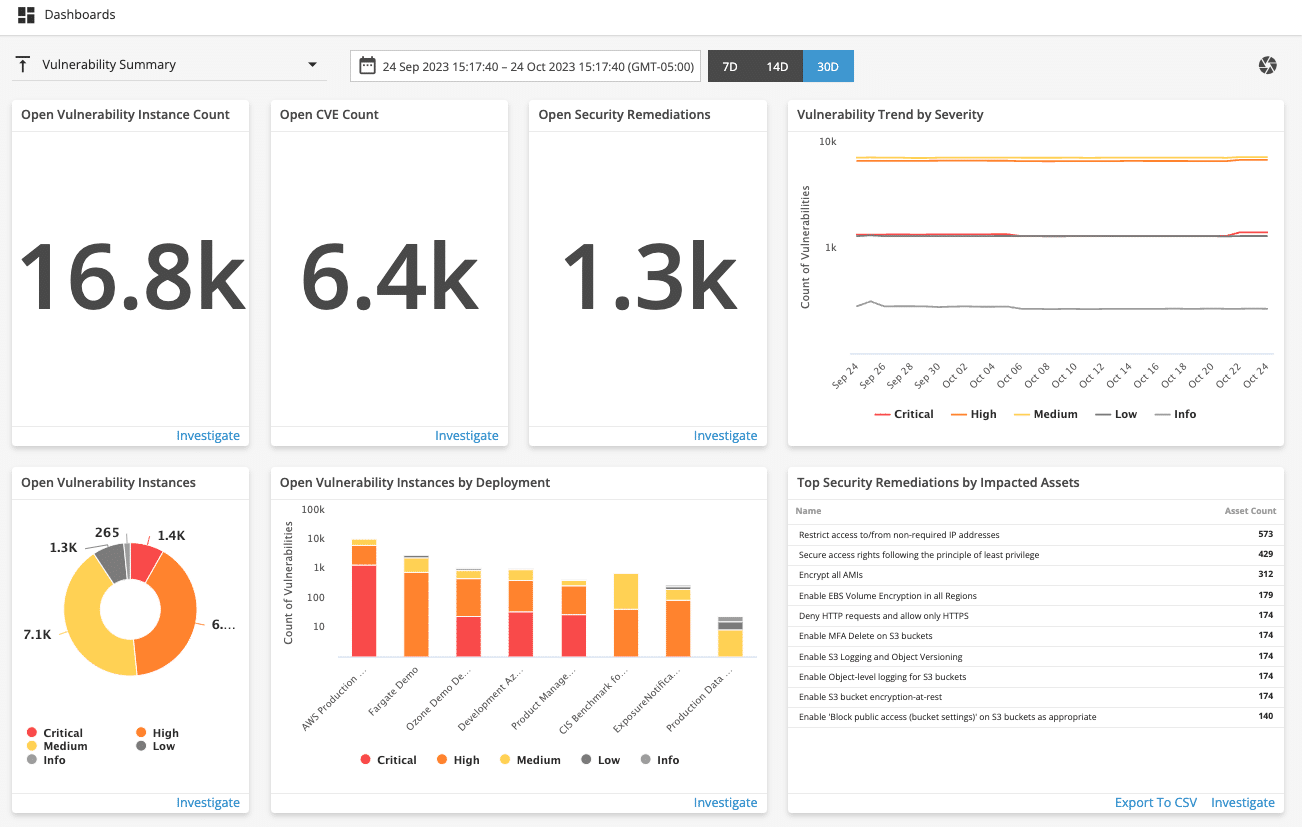Click High legend entry under donut chart
1302x827 pixels.
click(x=158, y=733)
